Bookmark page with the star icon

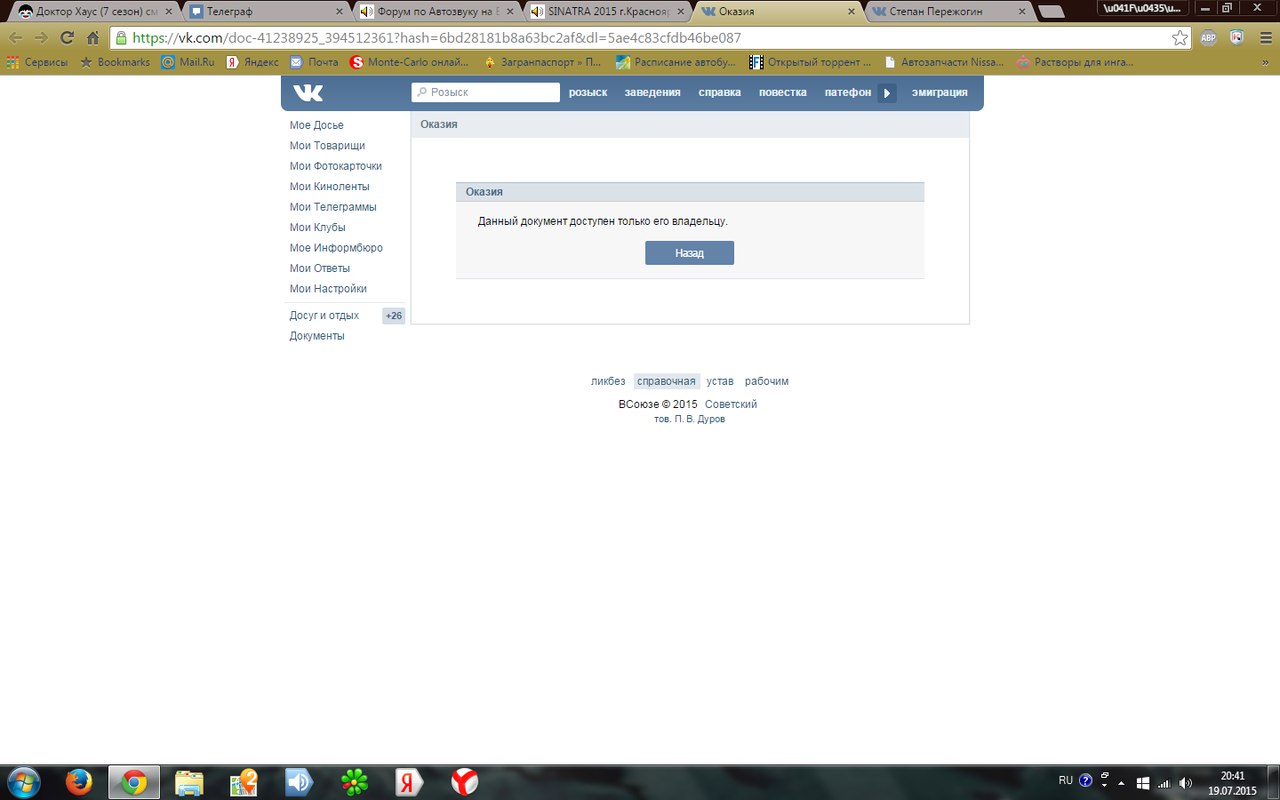[1180, 38]
